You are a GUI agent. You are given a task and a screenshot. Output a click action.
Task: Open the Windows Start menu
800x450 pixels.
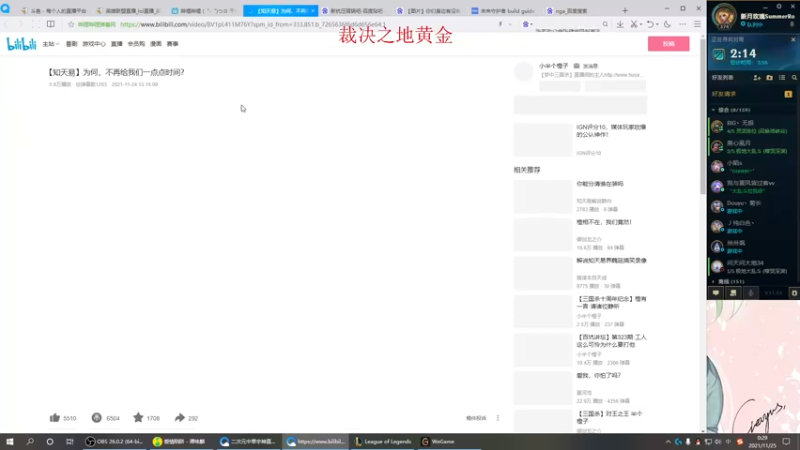10,441
